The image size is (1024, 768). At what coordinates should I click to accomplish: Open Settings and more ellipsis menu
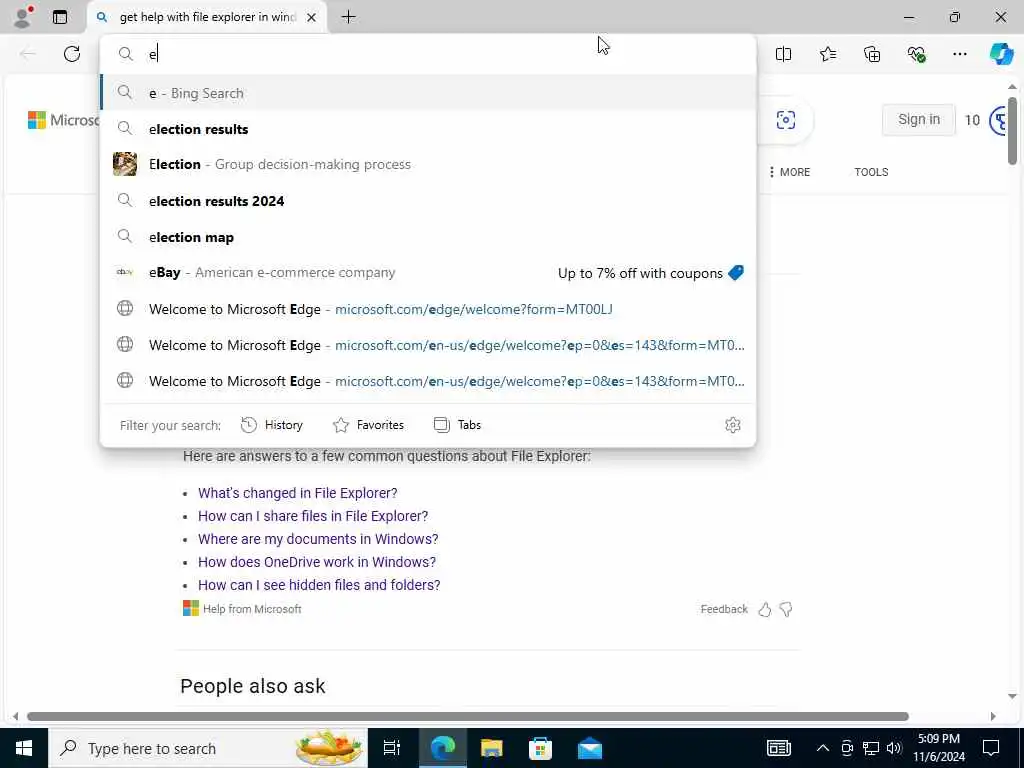click(959, 54)
